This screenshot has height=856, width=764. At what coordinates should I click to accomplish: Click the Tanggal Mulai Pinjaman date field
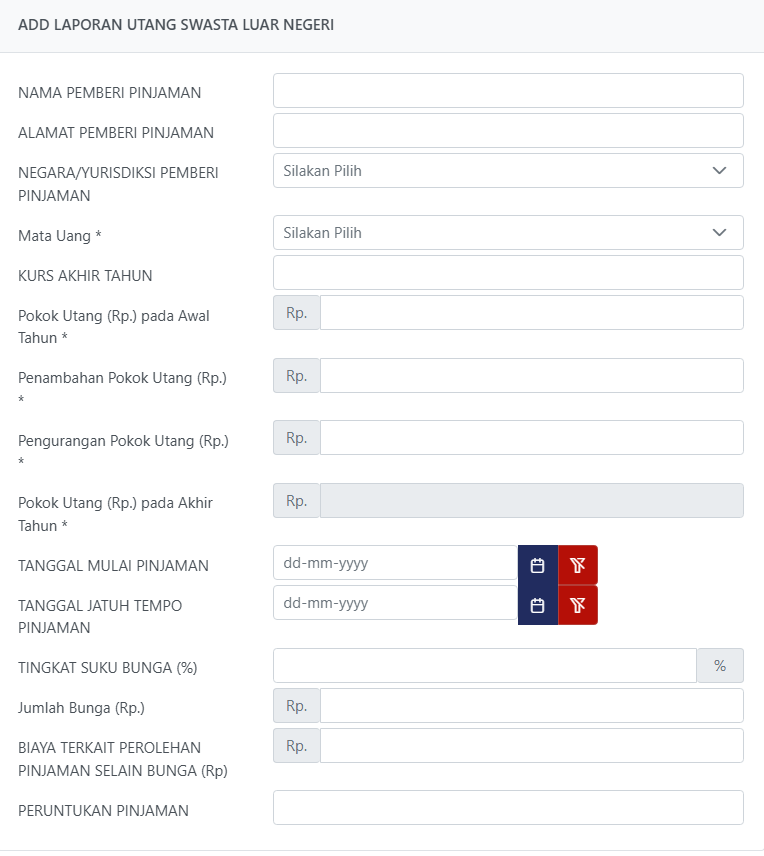[x=395, y=563]
